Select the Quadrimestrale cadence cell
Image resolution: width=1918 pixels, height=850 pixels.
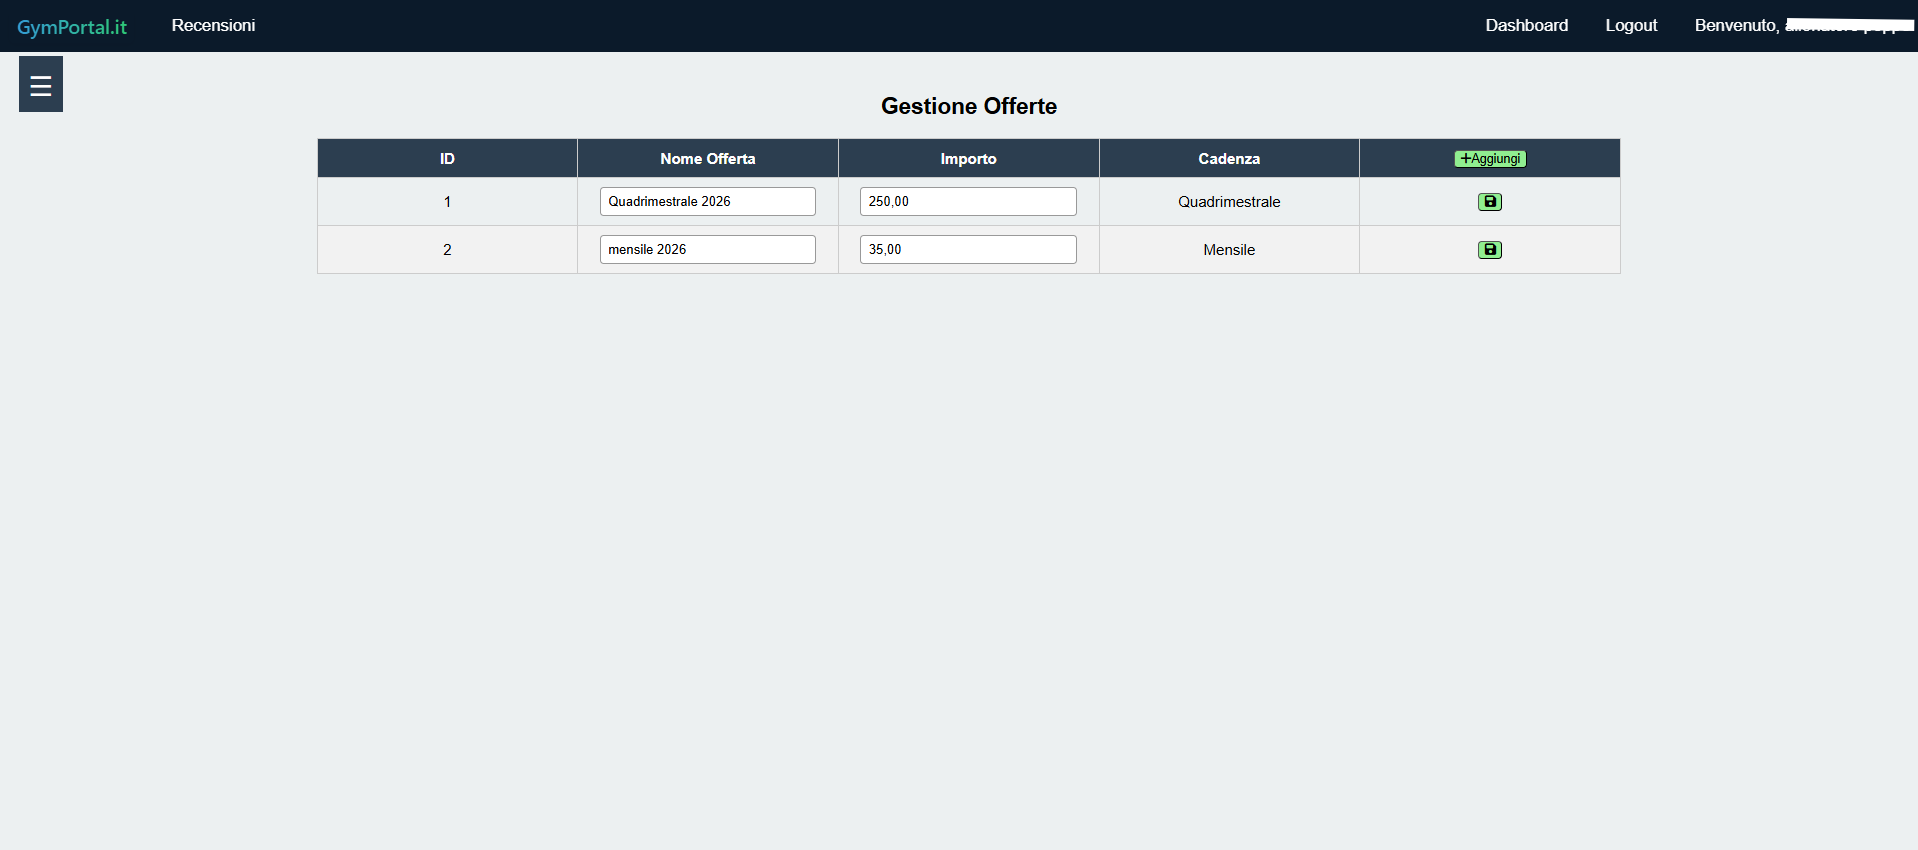point(1229,202)
